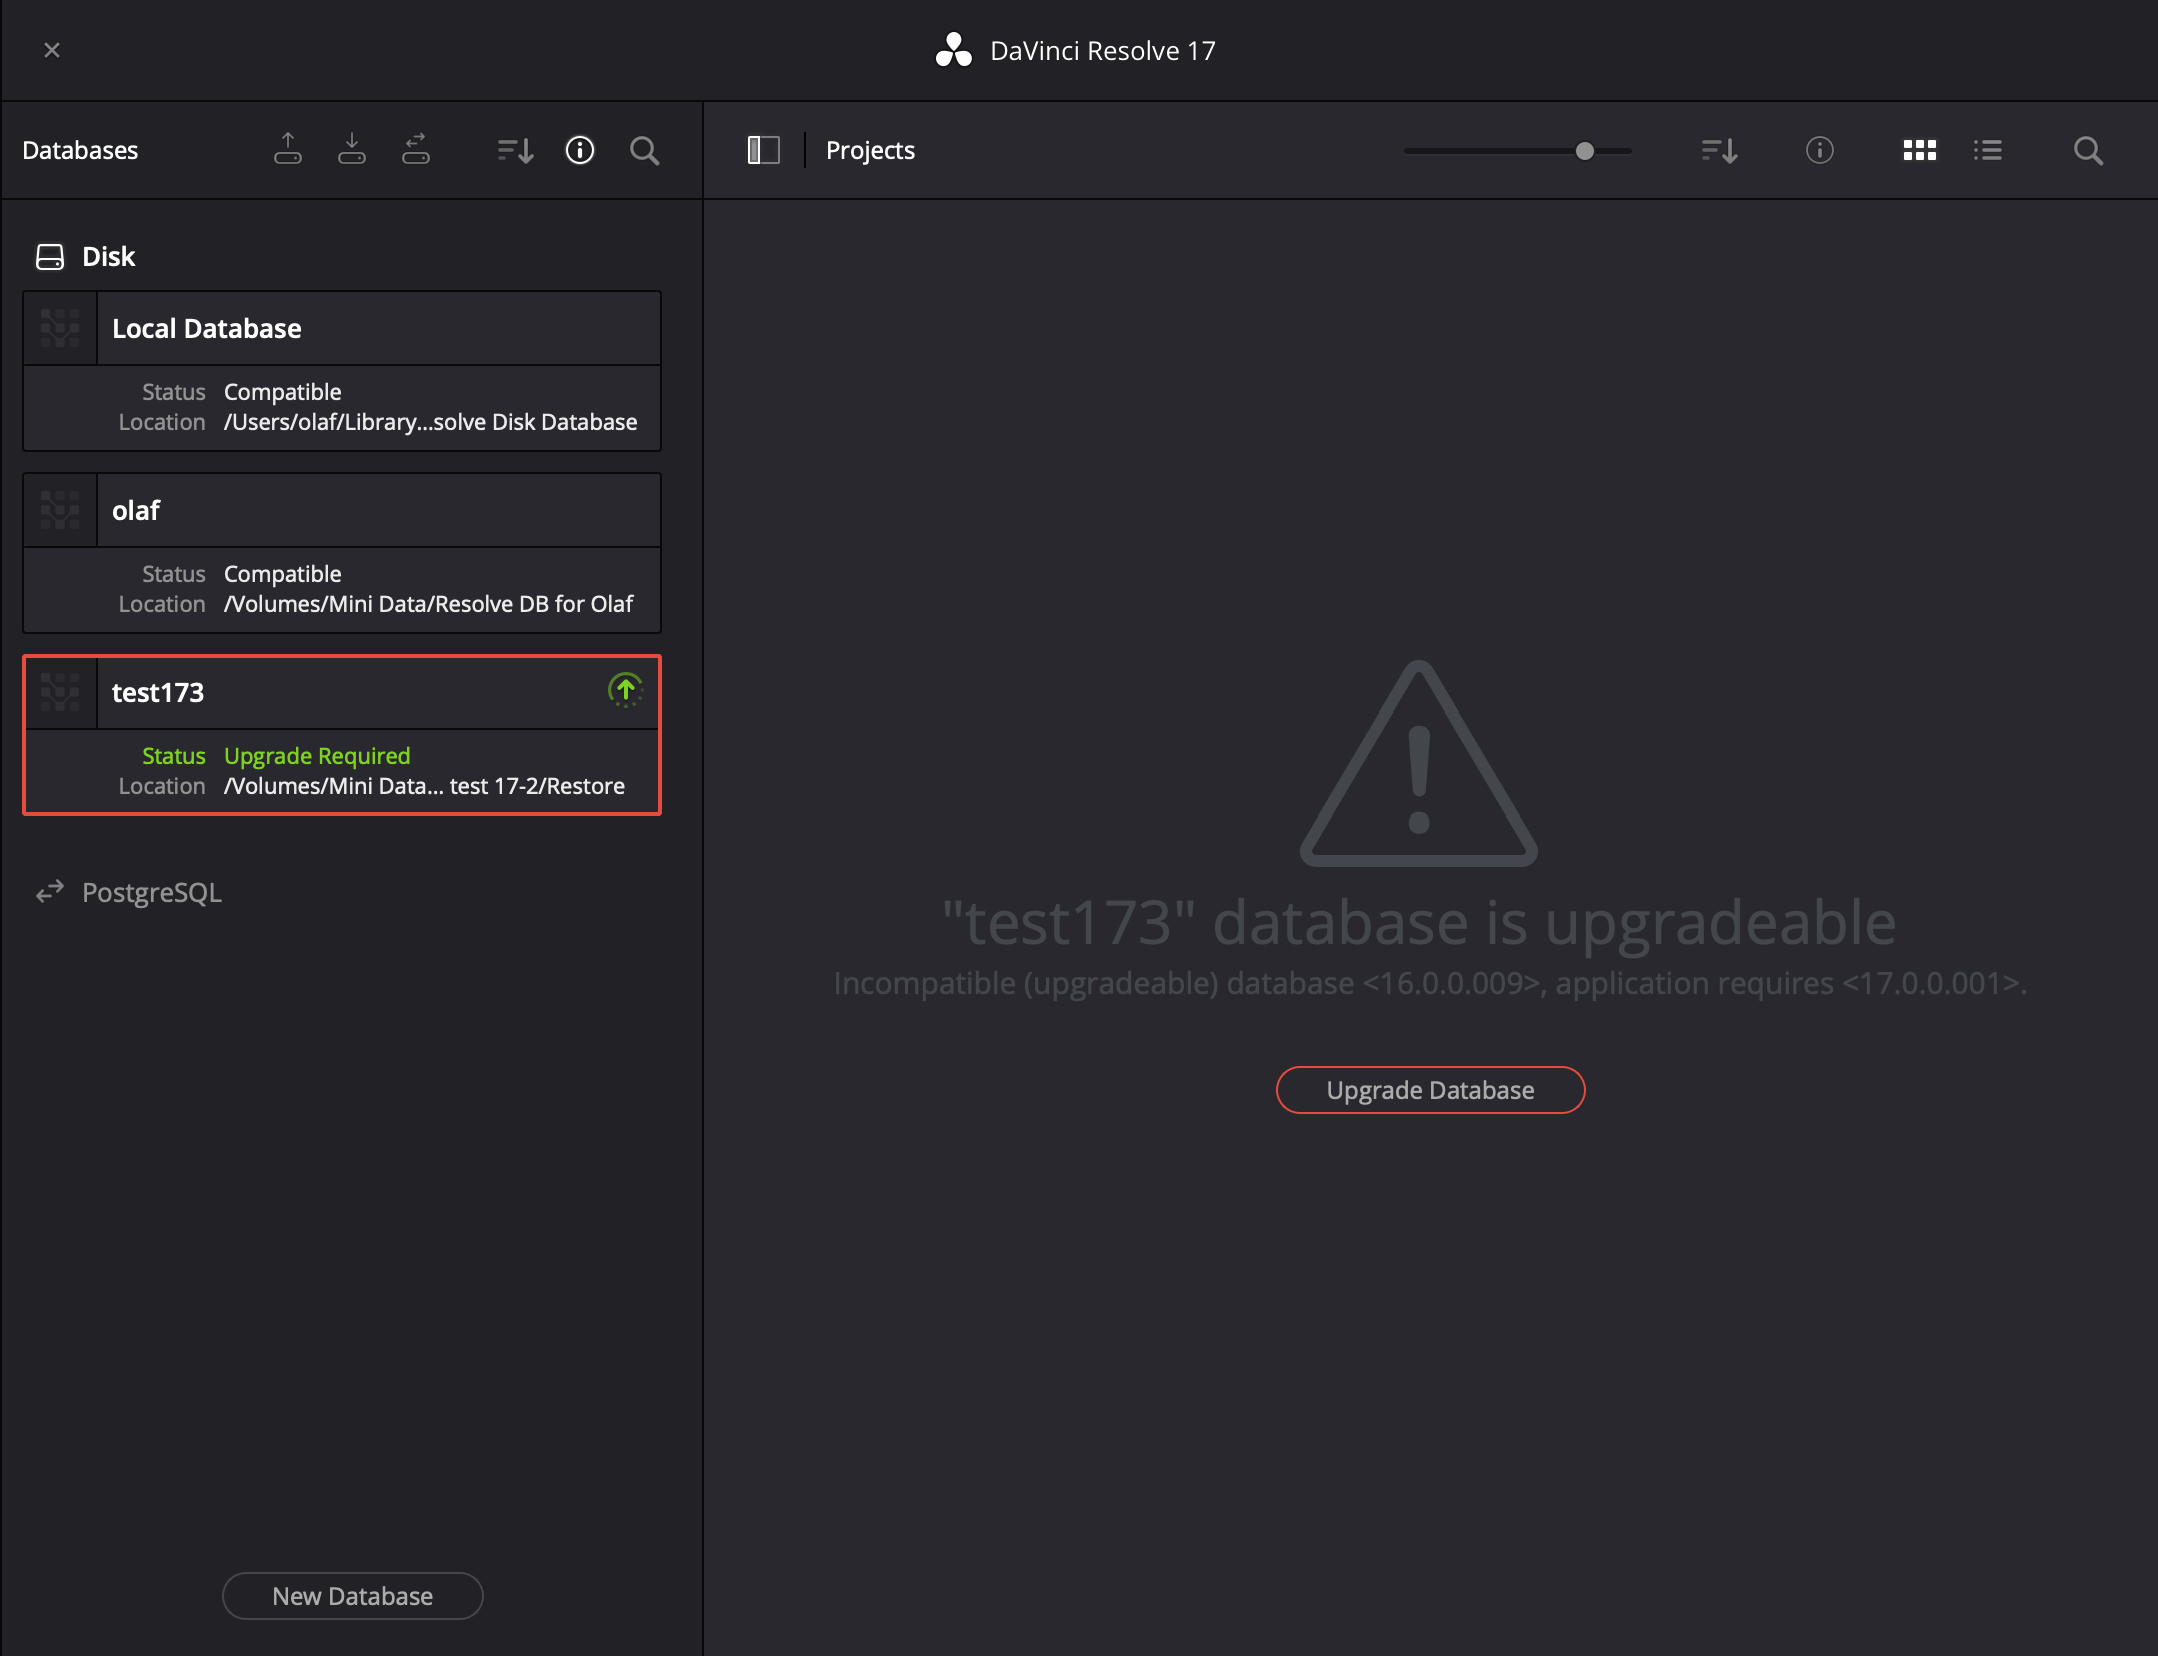This screenshot has height=1656, width=2158.
Task: Select the test173 database entry
Action: [x=342, y=735]
